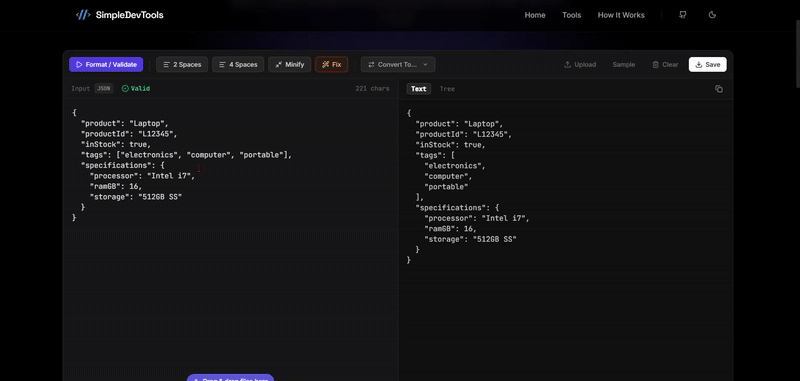The height and width of the screenshot is (381, 800).
Task: Click "specifications" line in output panel
Action: coord(457,208)
